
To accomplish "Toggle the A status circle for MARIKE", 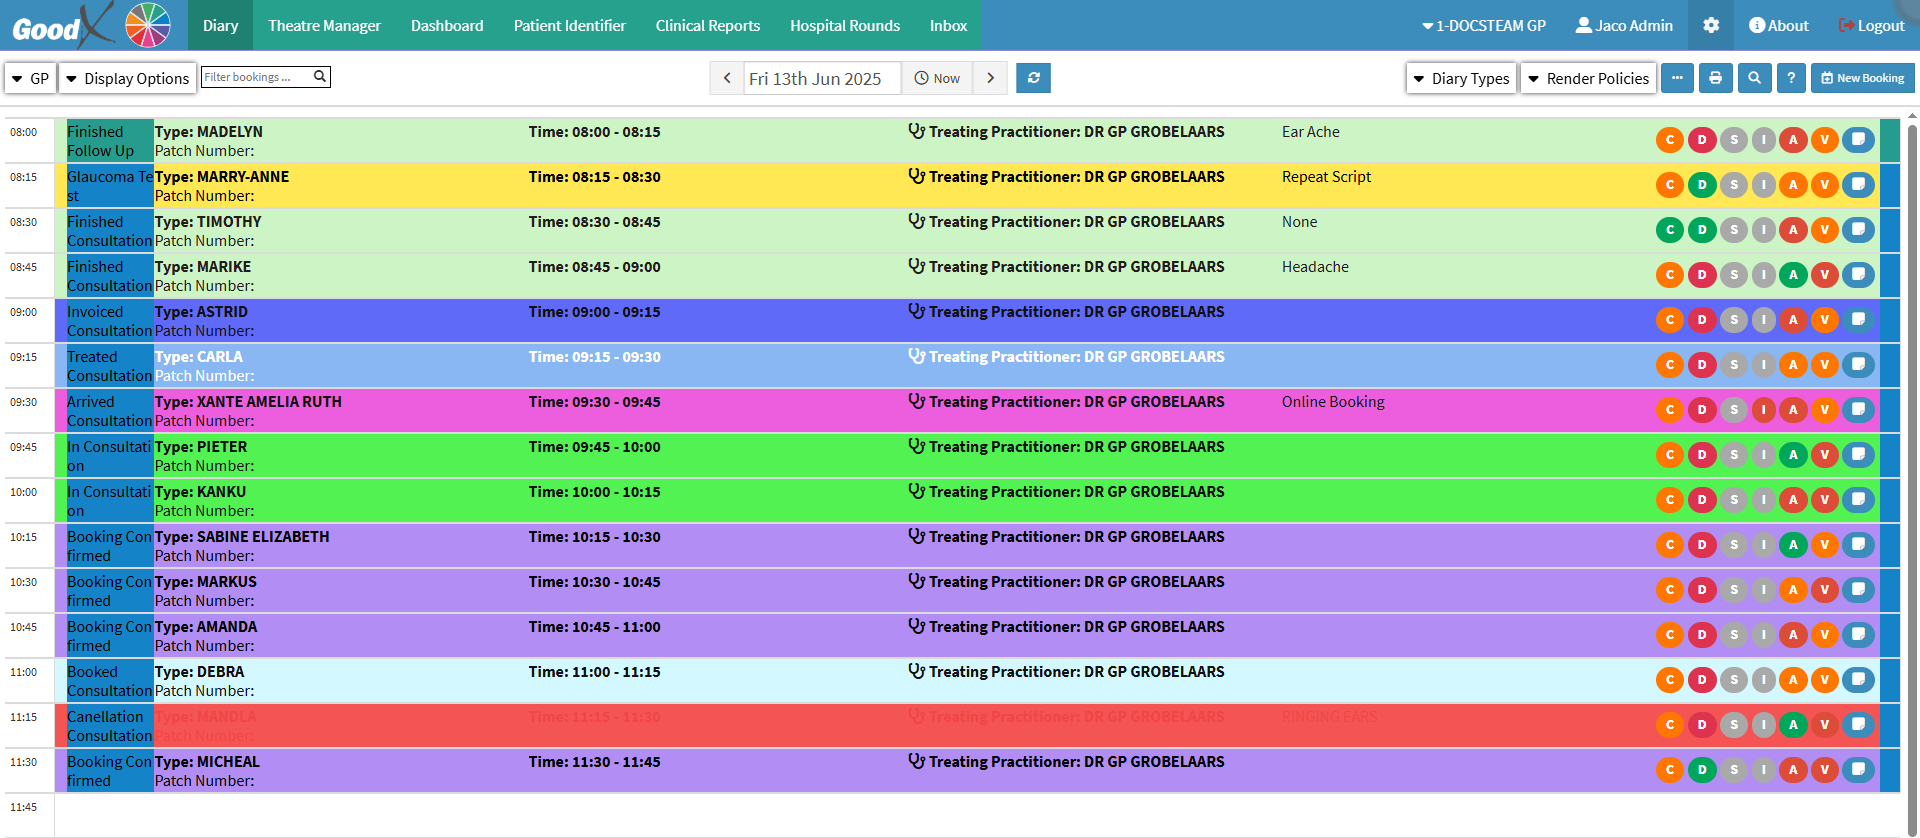I will coord(1793,275).
